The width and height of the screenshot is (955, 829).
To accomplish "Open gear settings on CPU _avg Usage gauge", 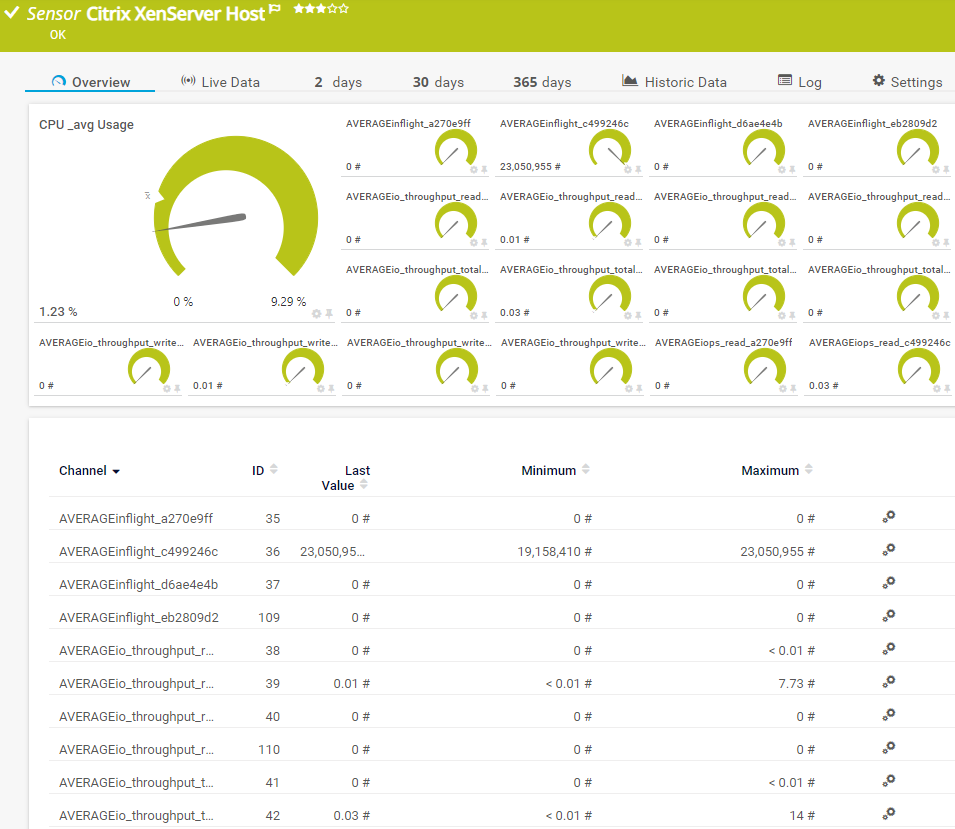I will tap(317, 313).
